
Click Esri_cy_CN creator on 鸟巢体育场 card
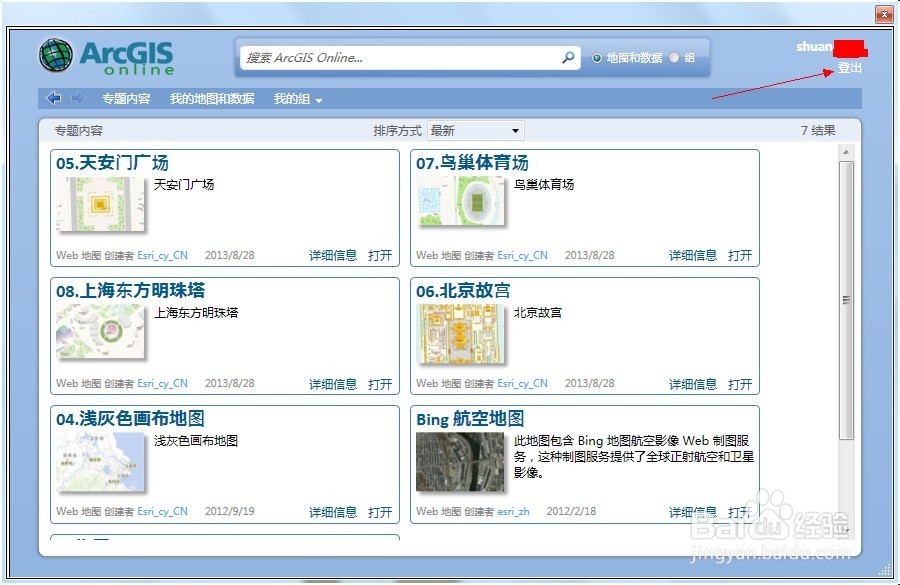pos(522,255)
